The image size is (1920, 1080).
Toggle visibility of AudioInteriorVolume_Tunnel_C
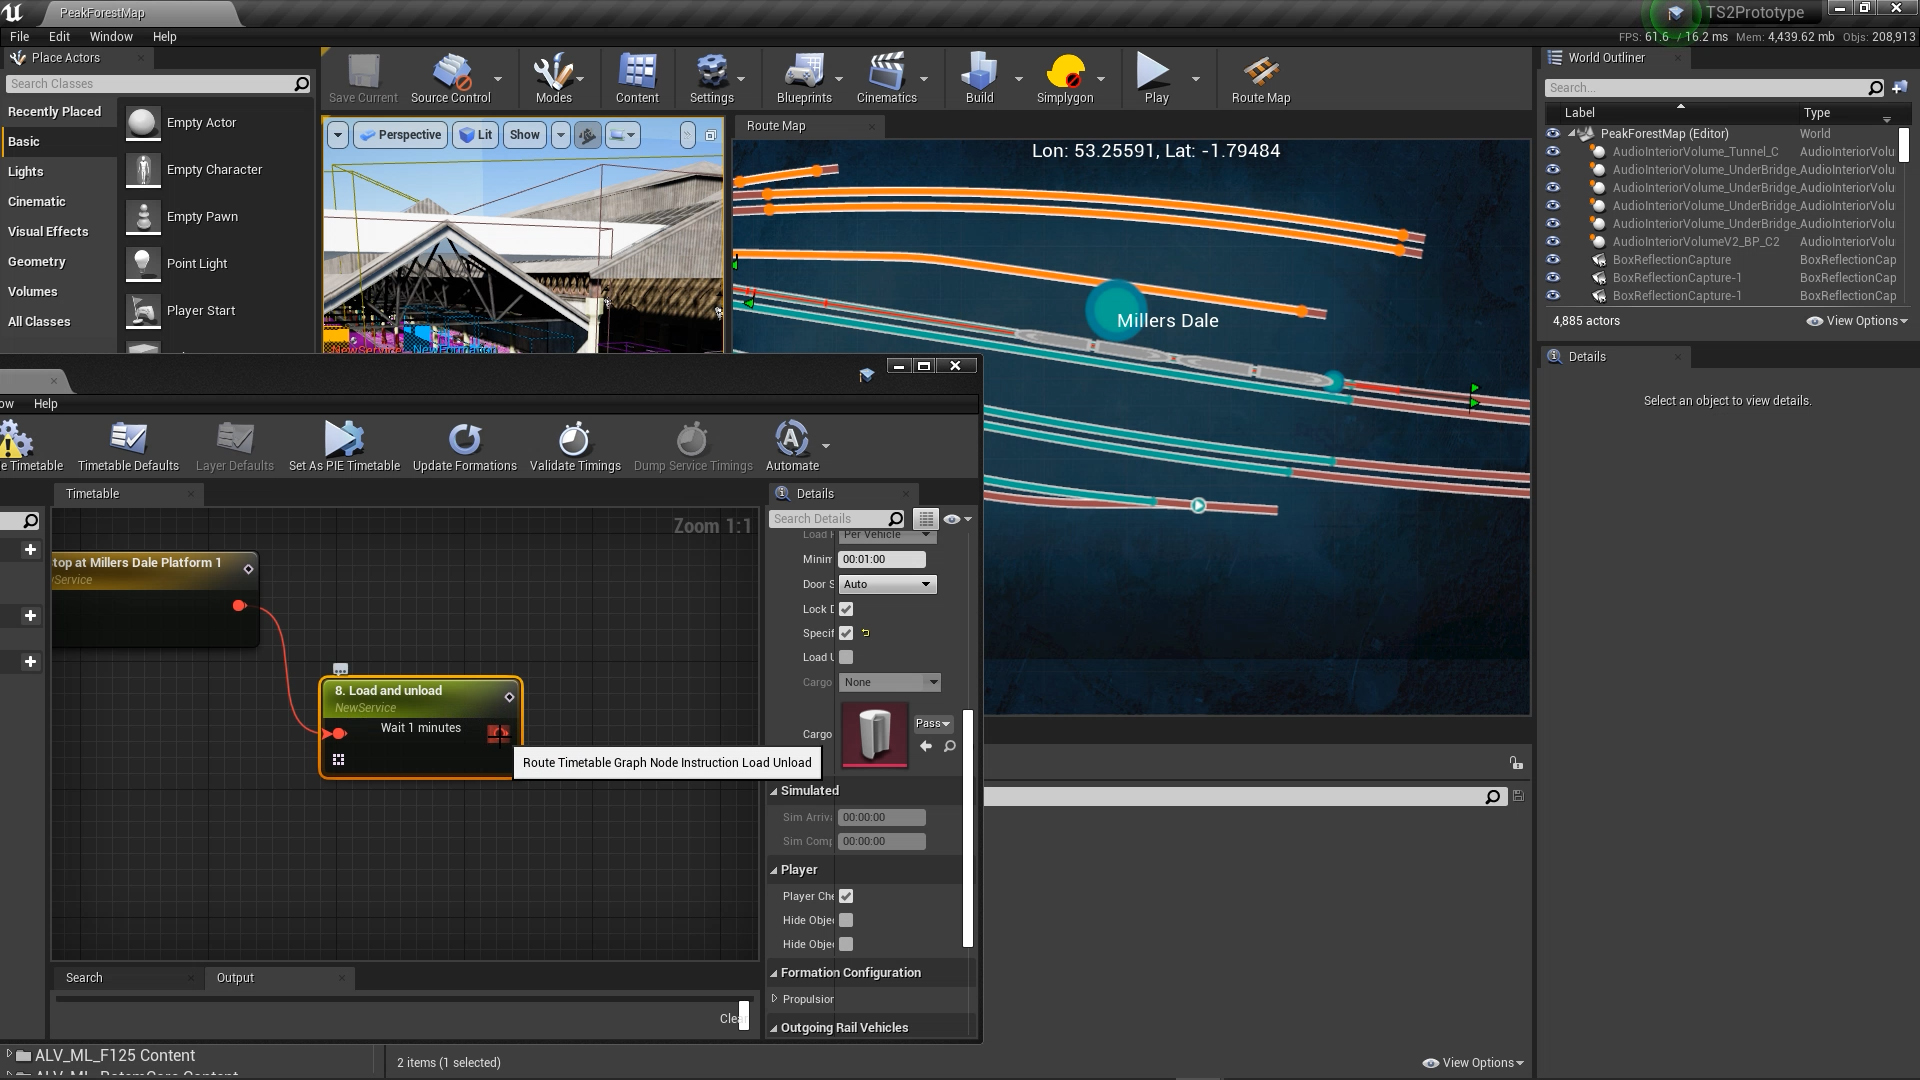tap(1553, 151)
